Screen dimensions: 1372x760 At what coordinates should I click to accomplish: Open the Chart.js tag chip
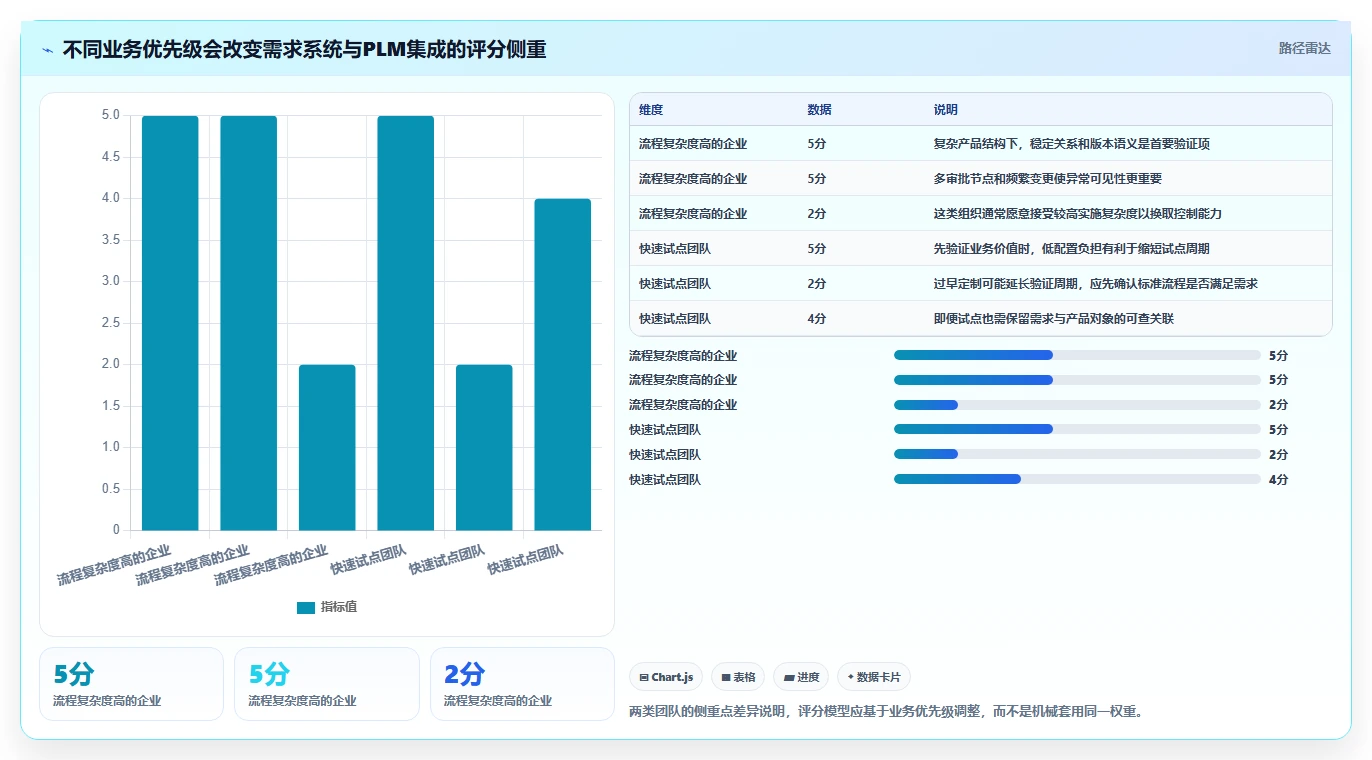(666, 677)
